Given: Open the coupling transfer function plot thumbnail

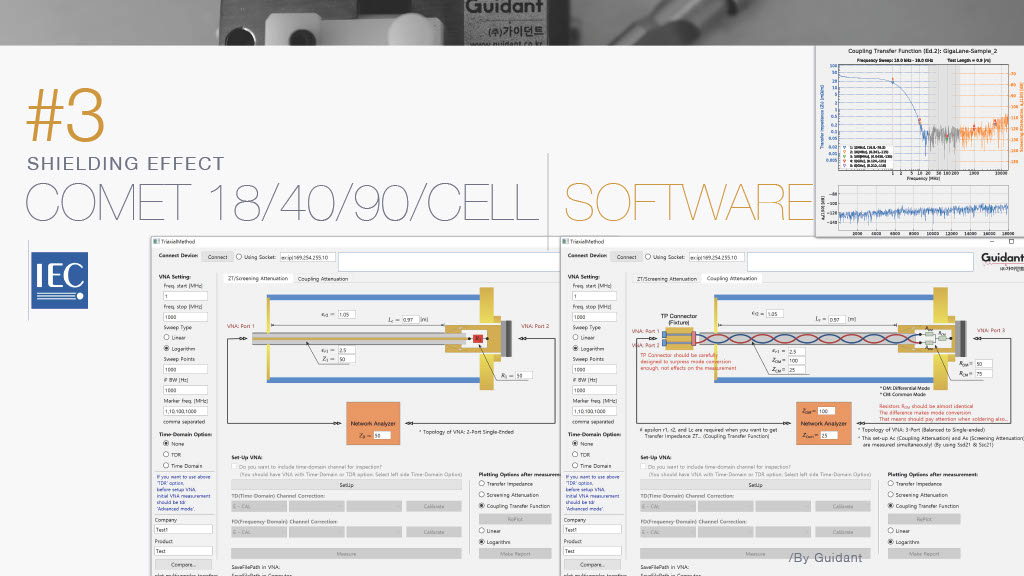Looking at the screenshot, I should pos(920,141).
